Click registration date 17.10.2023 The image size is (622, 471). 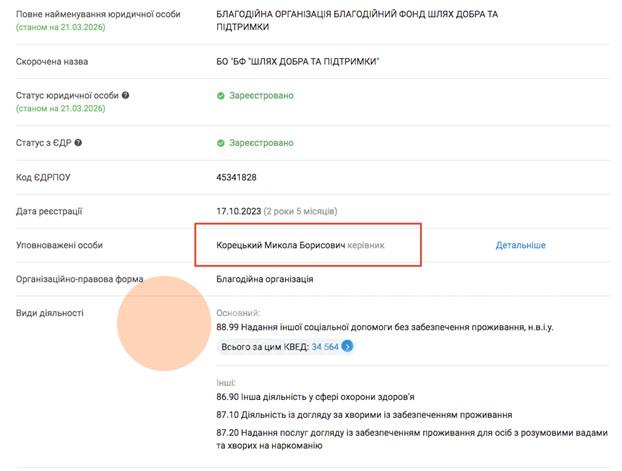coord(237,211)
